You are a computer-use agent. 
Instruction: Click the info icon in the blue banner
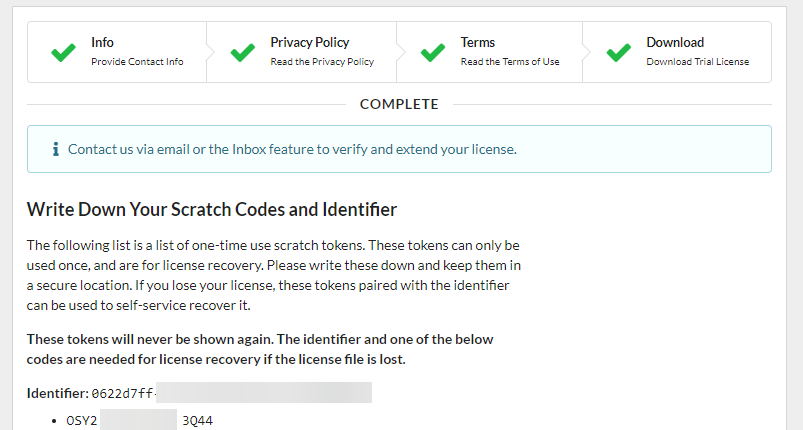pyautogui.click(x=55, y=149)
